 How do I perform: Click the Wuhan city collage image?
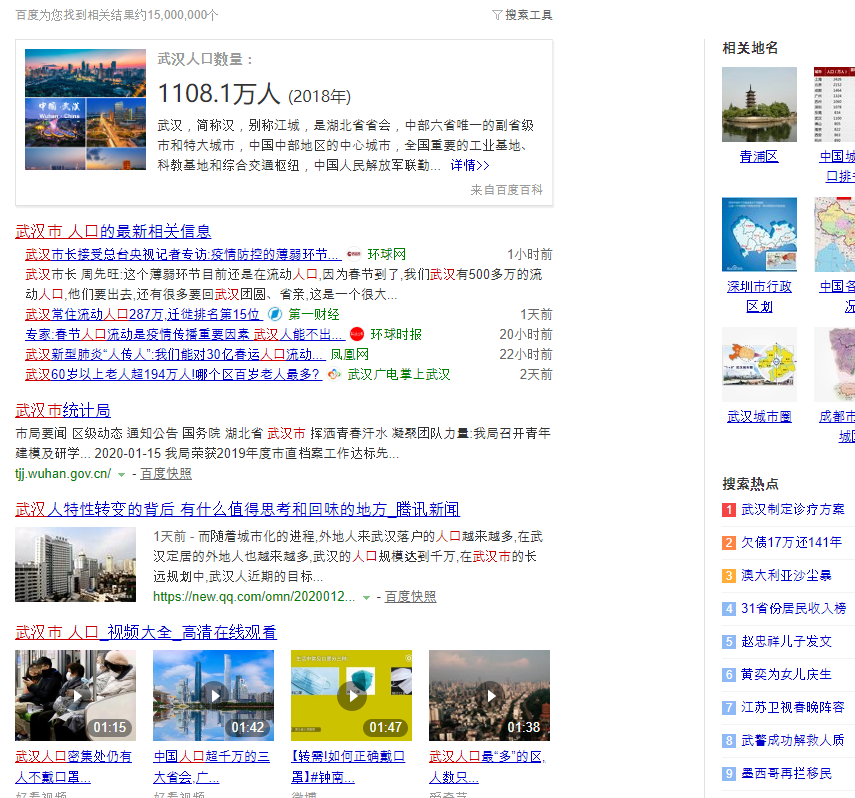tap(86, 110)
